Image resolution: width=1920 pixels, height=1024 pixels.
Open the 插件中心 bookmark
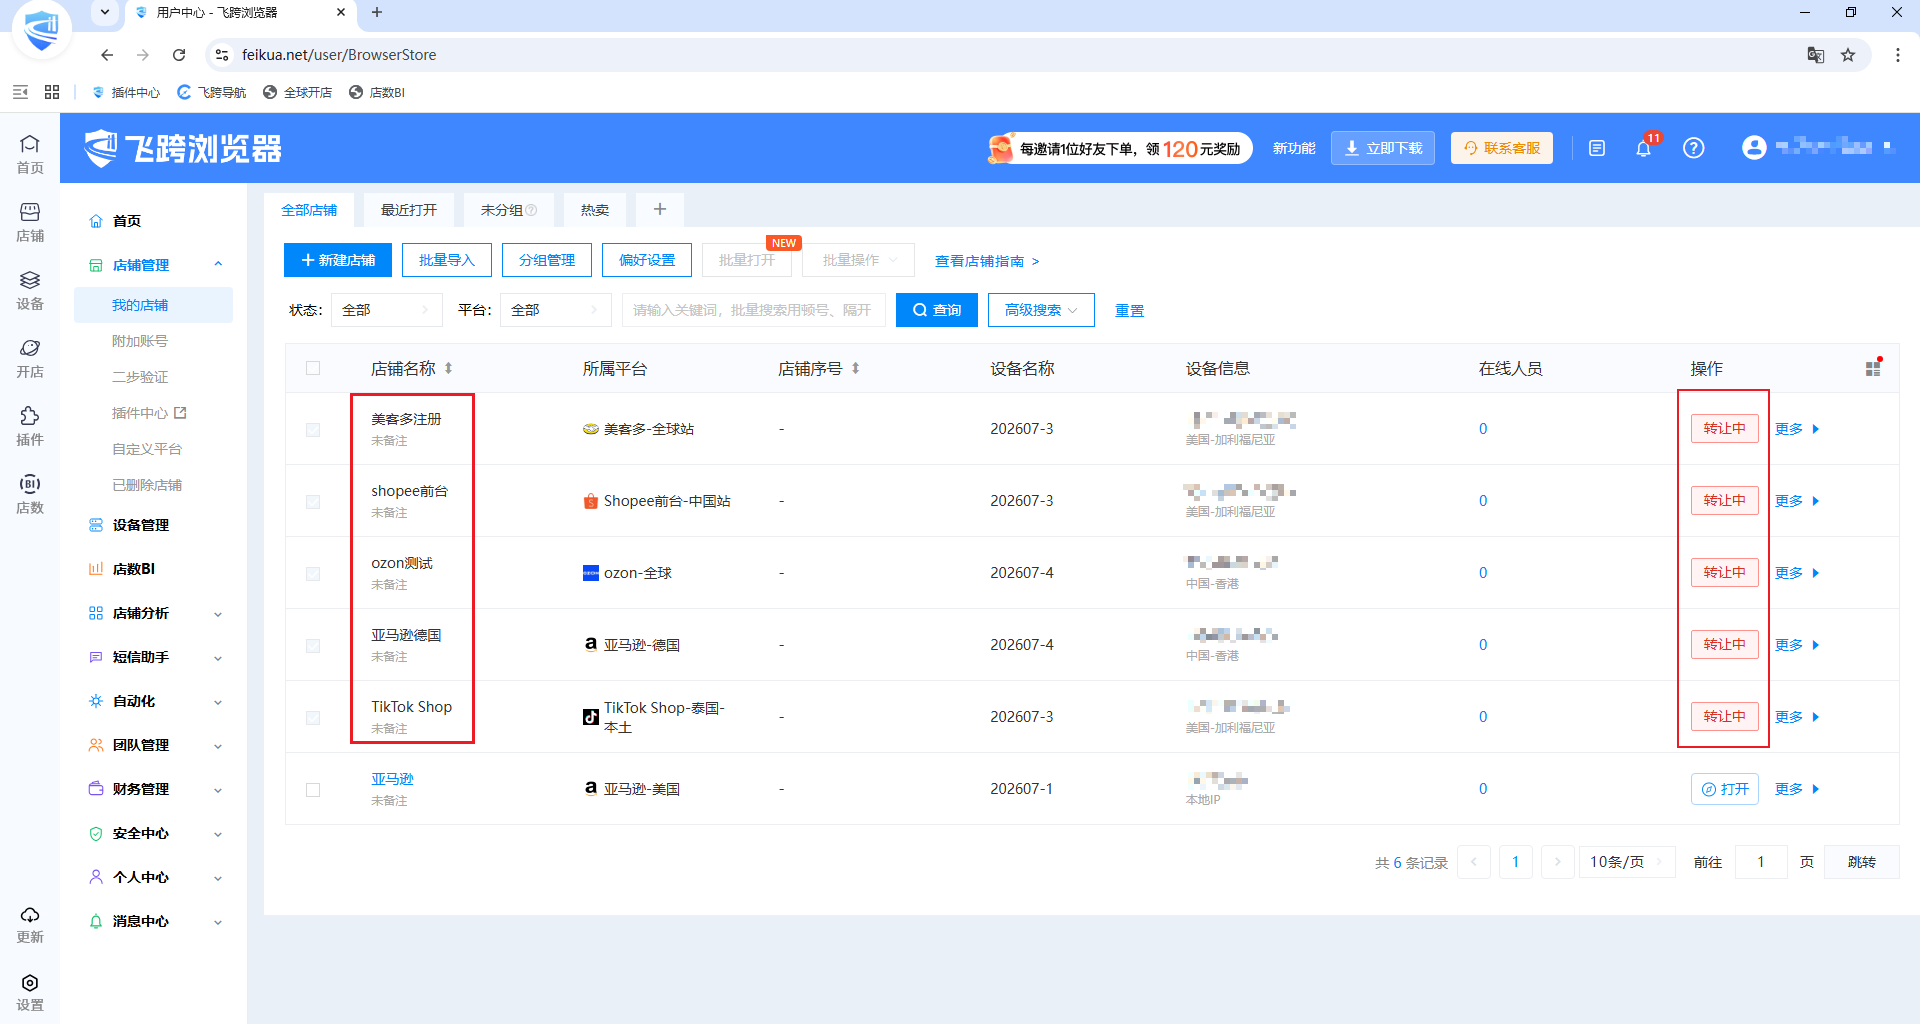(126, 92)
